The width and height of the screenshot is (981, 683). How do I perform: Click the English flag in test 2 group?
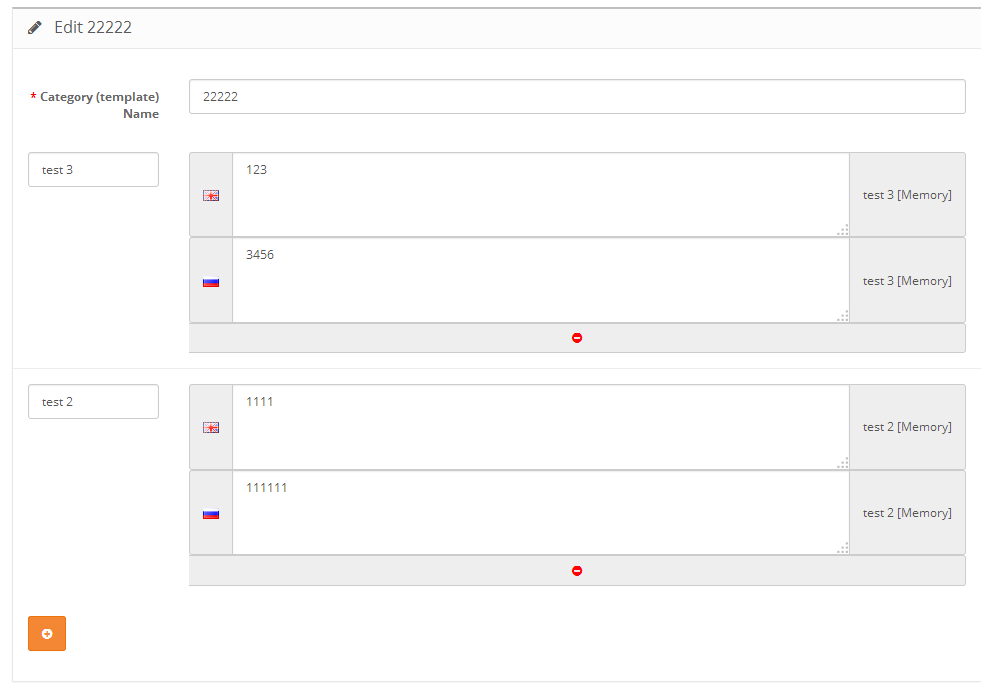(x=211, y=428)
